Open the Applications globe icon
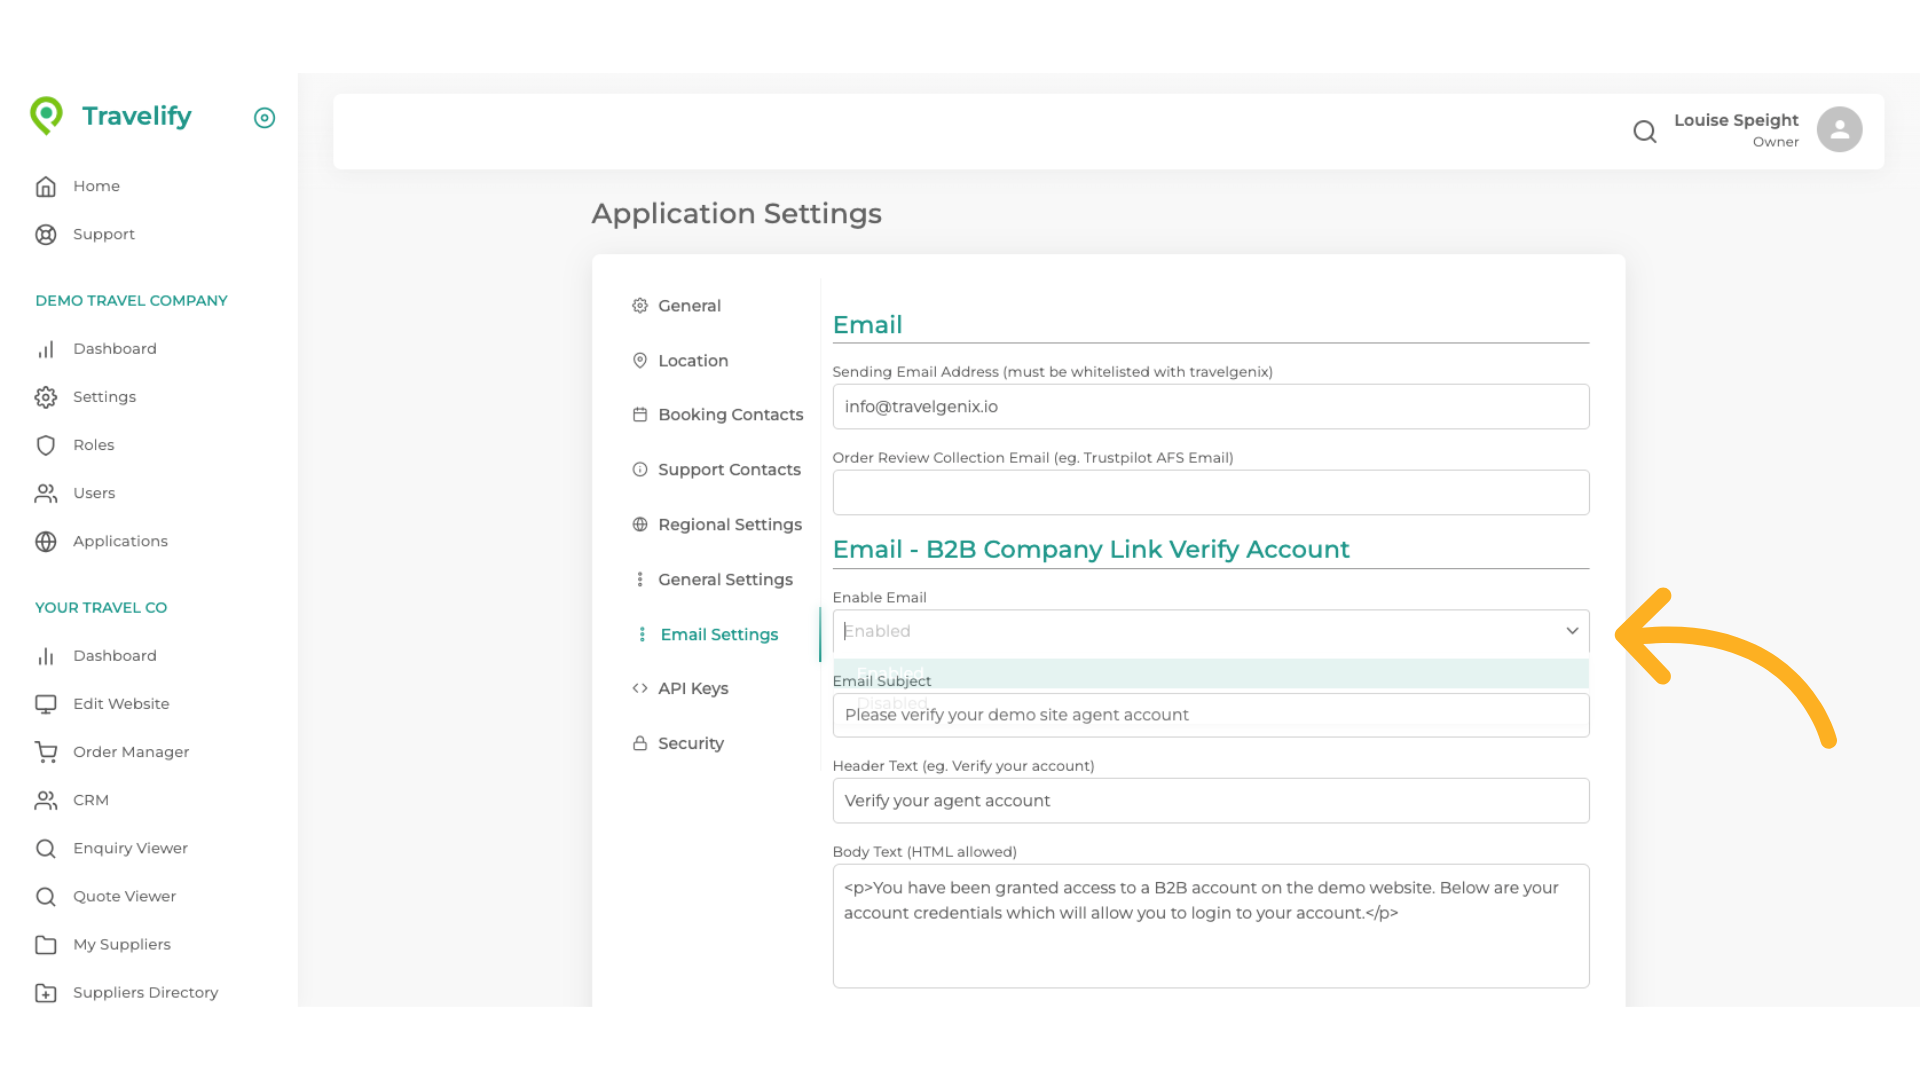The height and width of the screenshot is (1080, 1920). click(x=46, y=541)
